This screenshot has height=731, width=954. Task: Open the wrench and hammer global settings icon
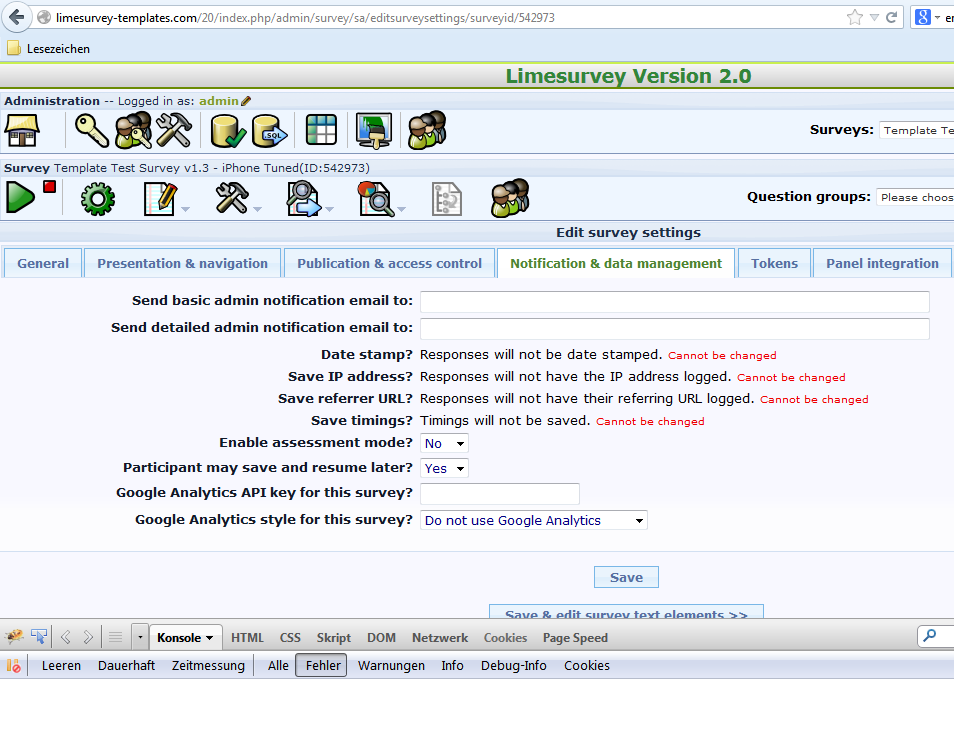coord(173,130)
